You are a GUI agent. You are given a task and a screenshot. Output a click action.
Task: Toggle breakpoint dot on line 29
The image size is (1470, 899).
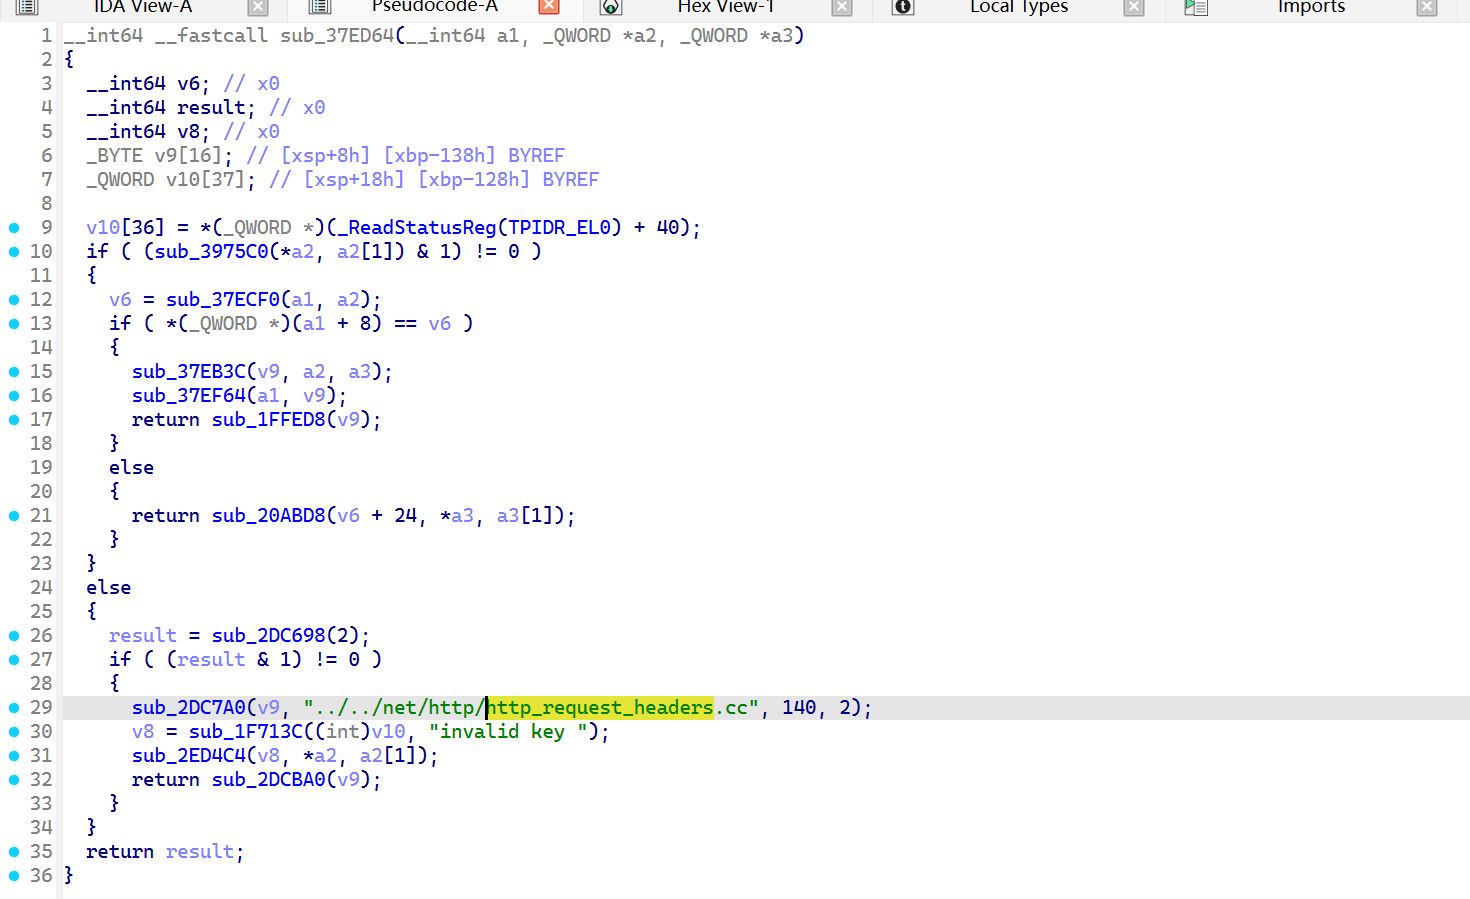(14, 708)
